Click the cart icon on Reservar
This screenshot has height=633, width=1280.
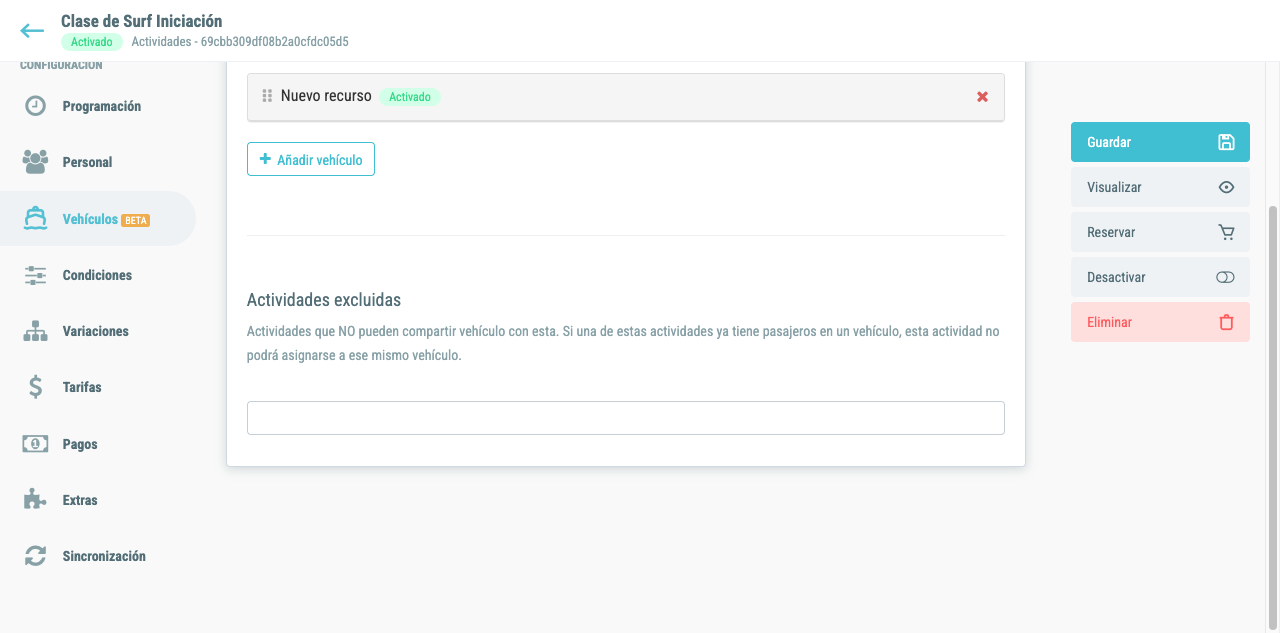click(x=1226, y=232)
